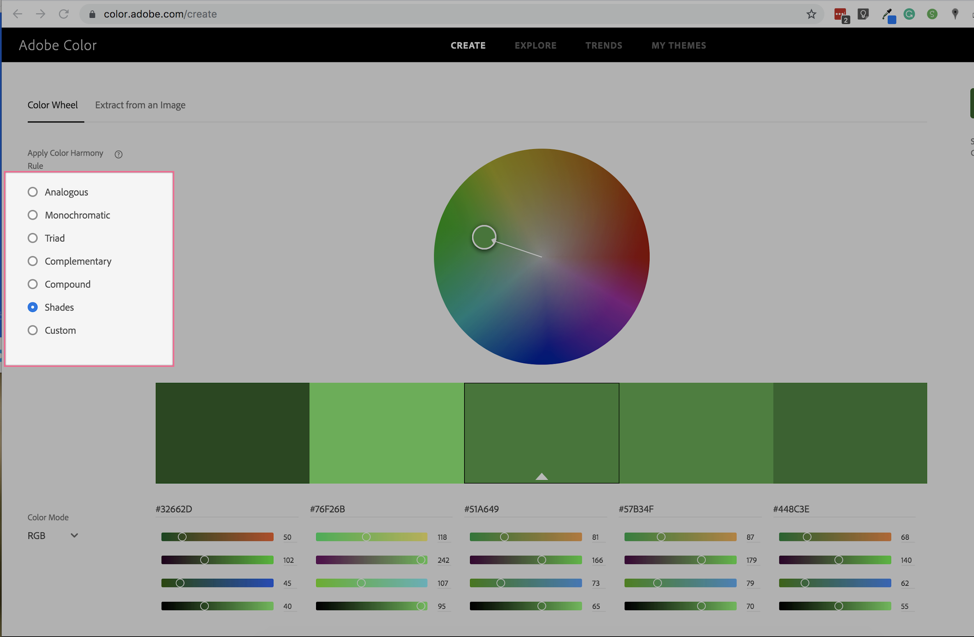Click the red value 50 field
This screenshot has width=974, height=637.
(x=288, y=537)
